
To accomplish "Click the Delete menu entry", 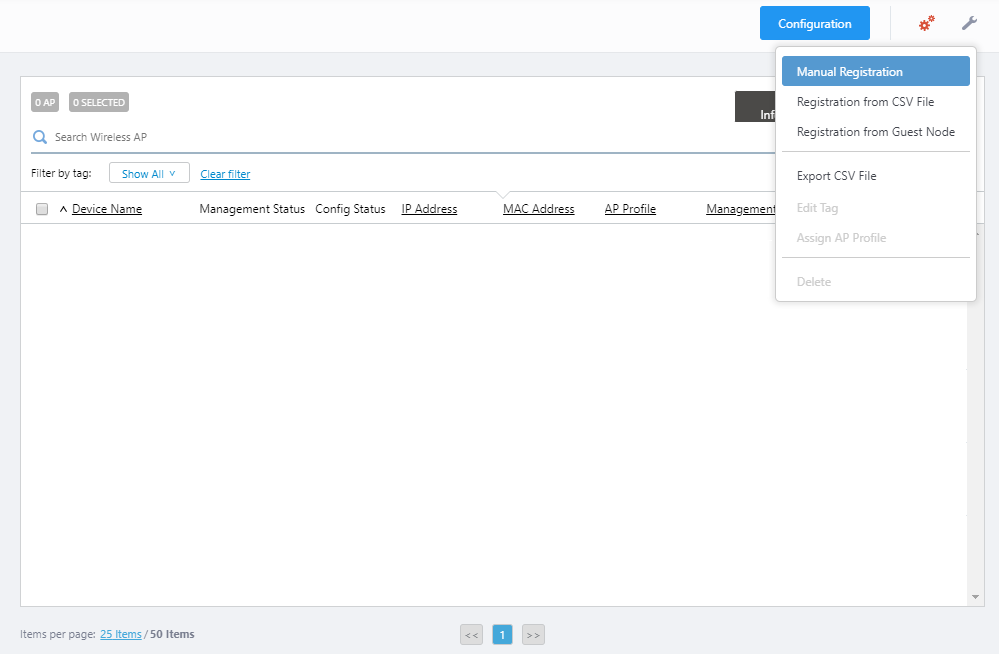I will 875,282.
